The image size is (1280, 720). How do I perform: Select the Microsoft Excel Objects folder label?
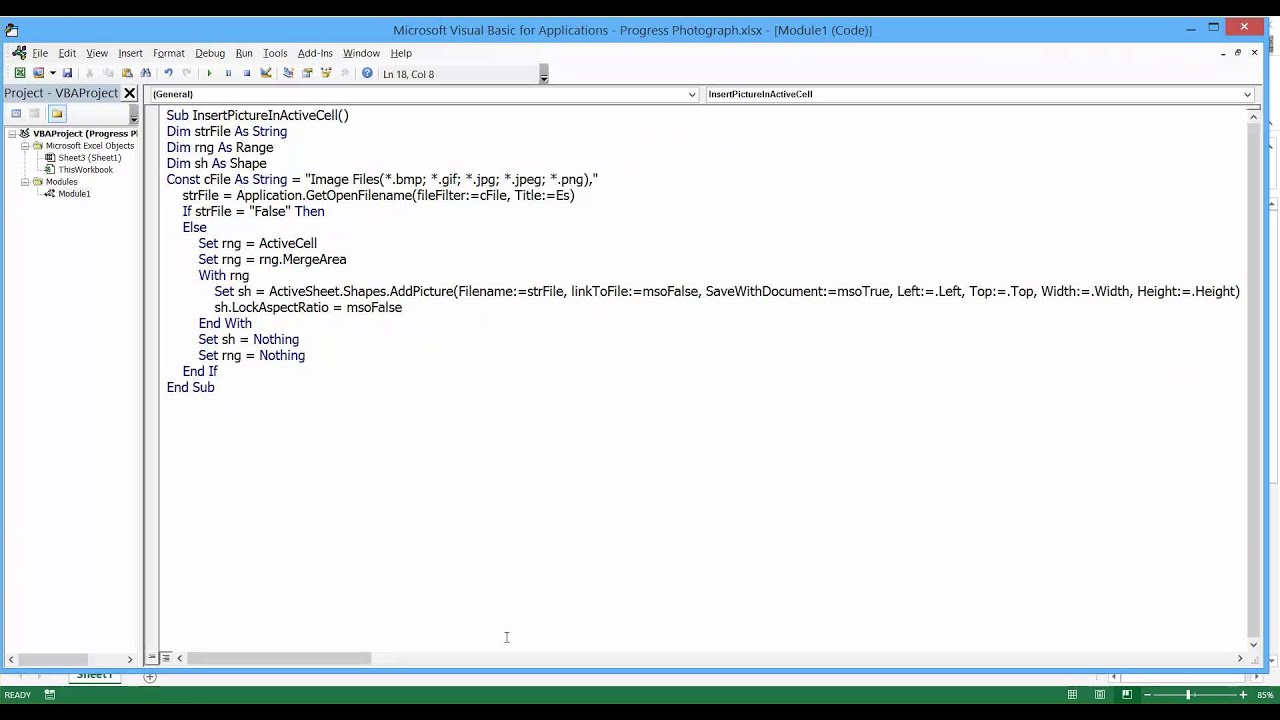[x=89, y=146]
